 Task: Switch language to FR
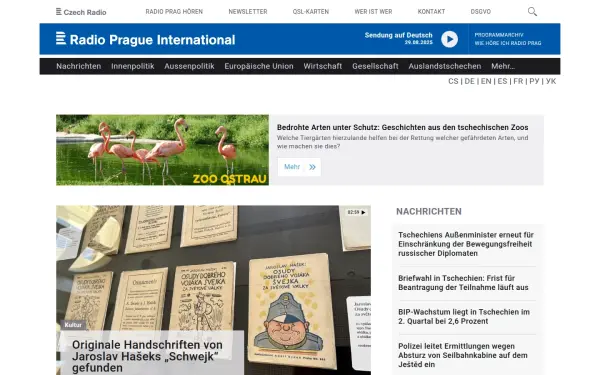(x=518, y=81)
